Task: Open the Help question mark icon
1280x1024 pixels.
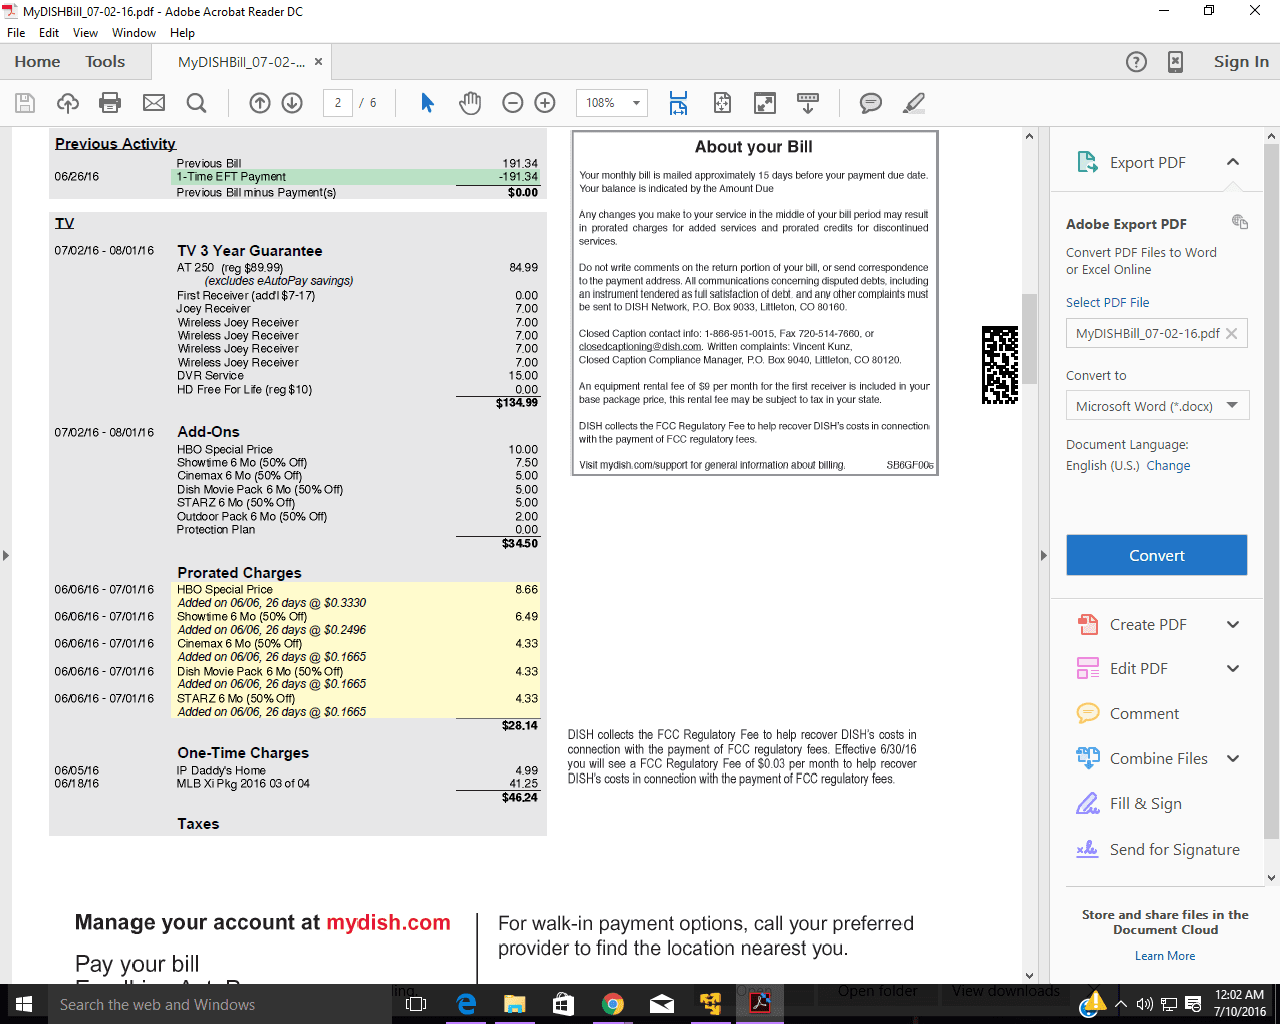Action: pyautogui.click(x=1136, y=62)
